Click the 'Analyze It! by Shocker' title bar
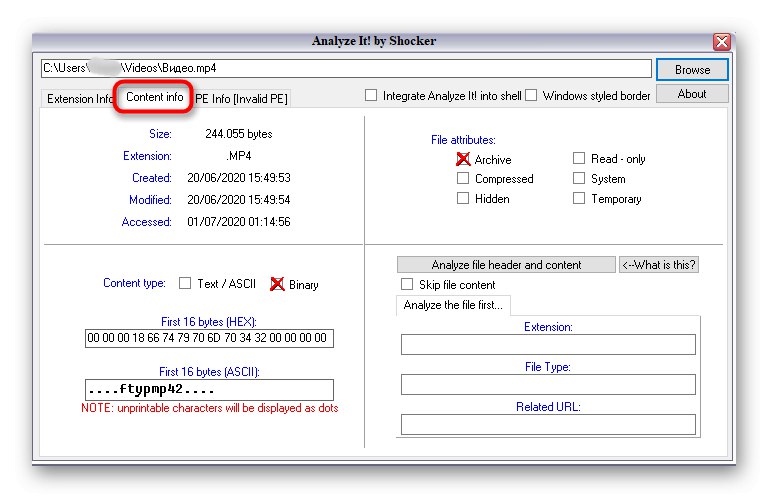 coord(374,41)
